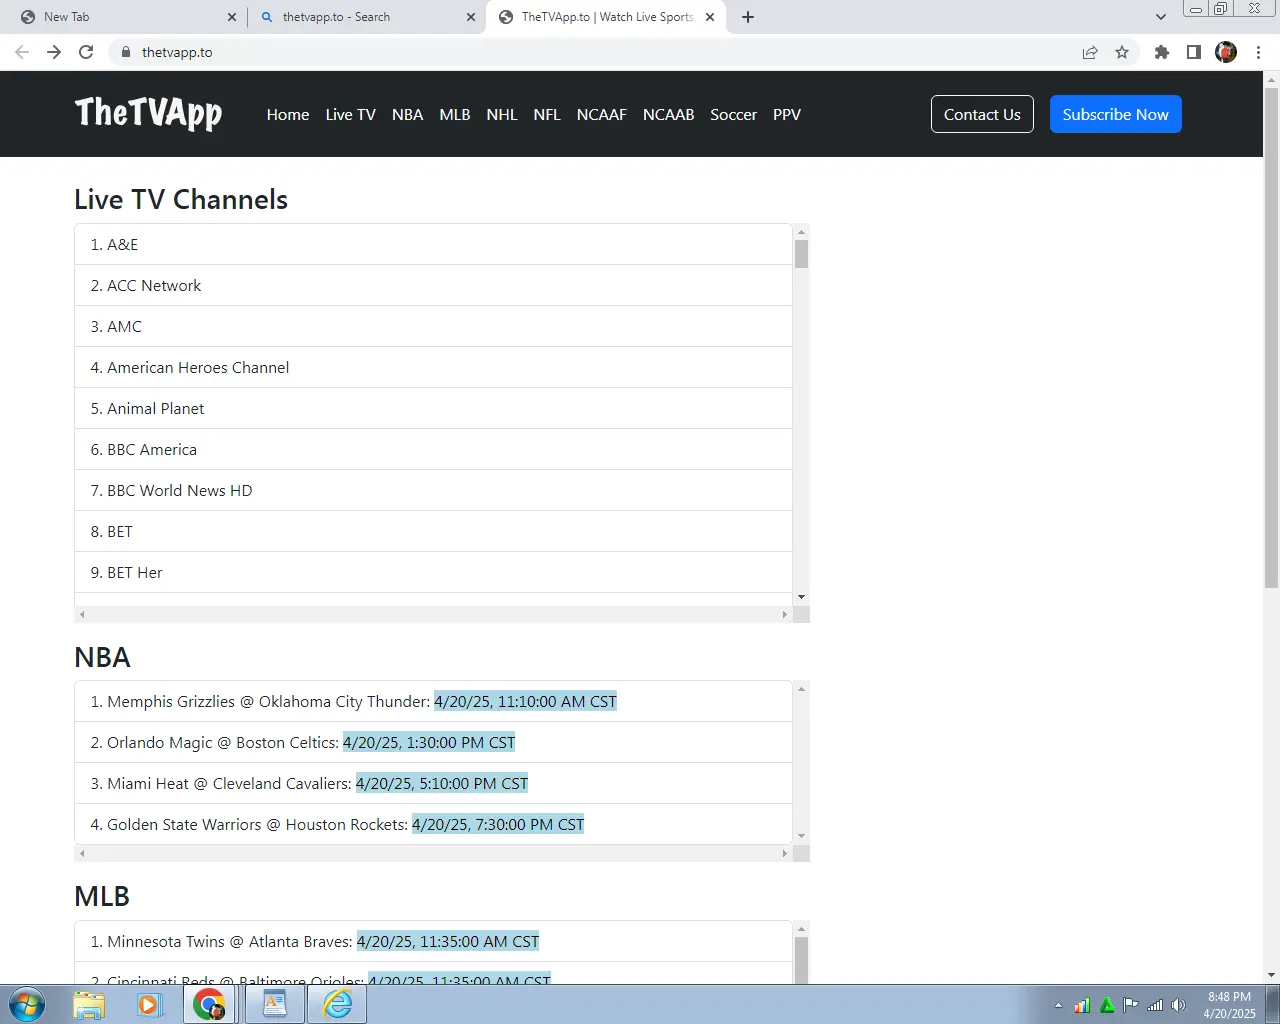Image resolution: width=1280 pixels, height=1024 pixels.
Task: Open the Chrome three-dot menu
Action: click(x=1258, y=52)
